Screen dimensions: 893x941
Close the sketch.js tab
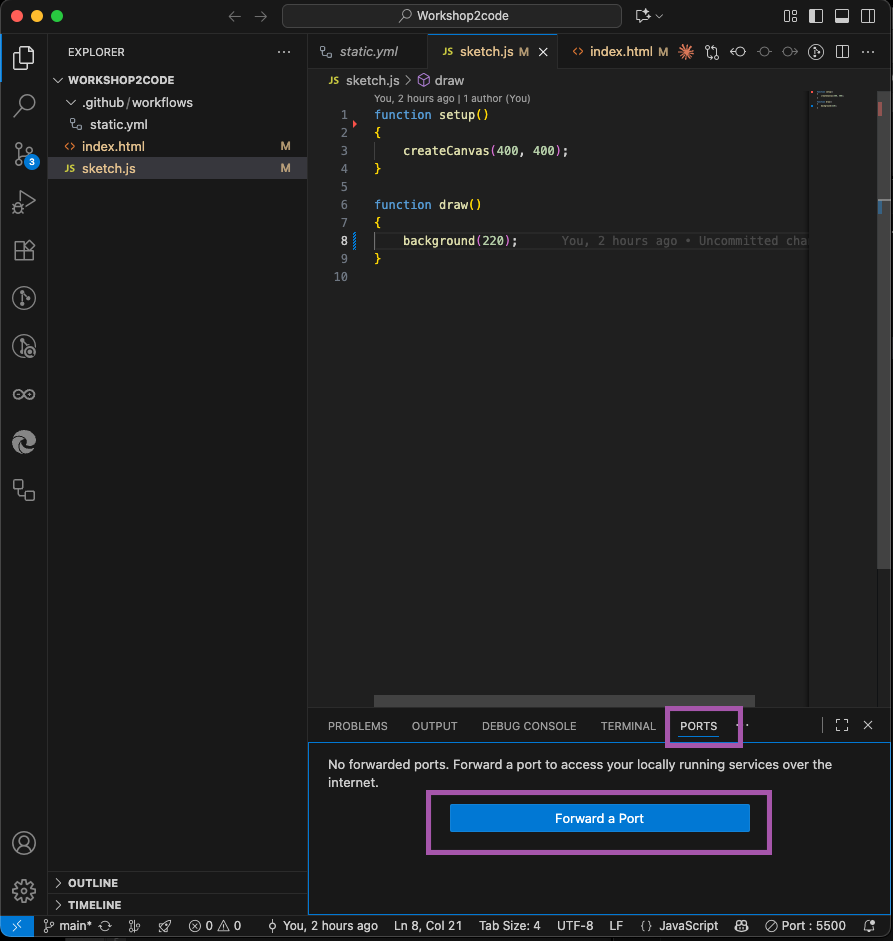pyautogui.click(x=543, y=52)
